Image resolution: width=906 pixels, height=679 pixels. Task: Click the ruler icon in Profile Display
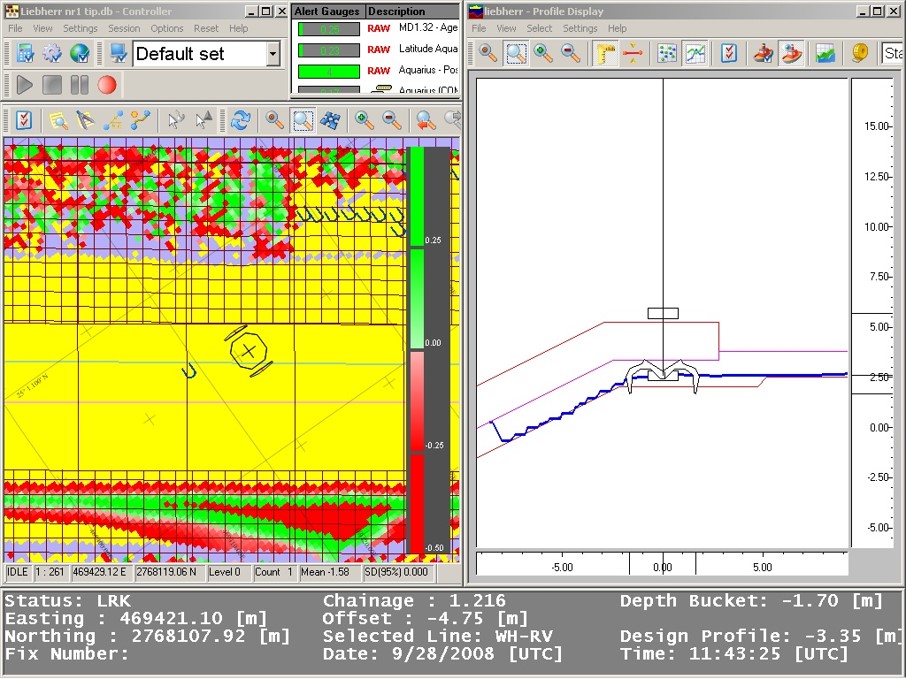point(606,53)
